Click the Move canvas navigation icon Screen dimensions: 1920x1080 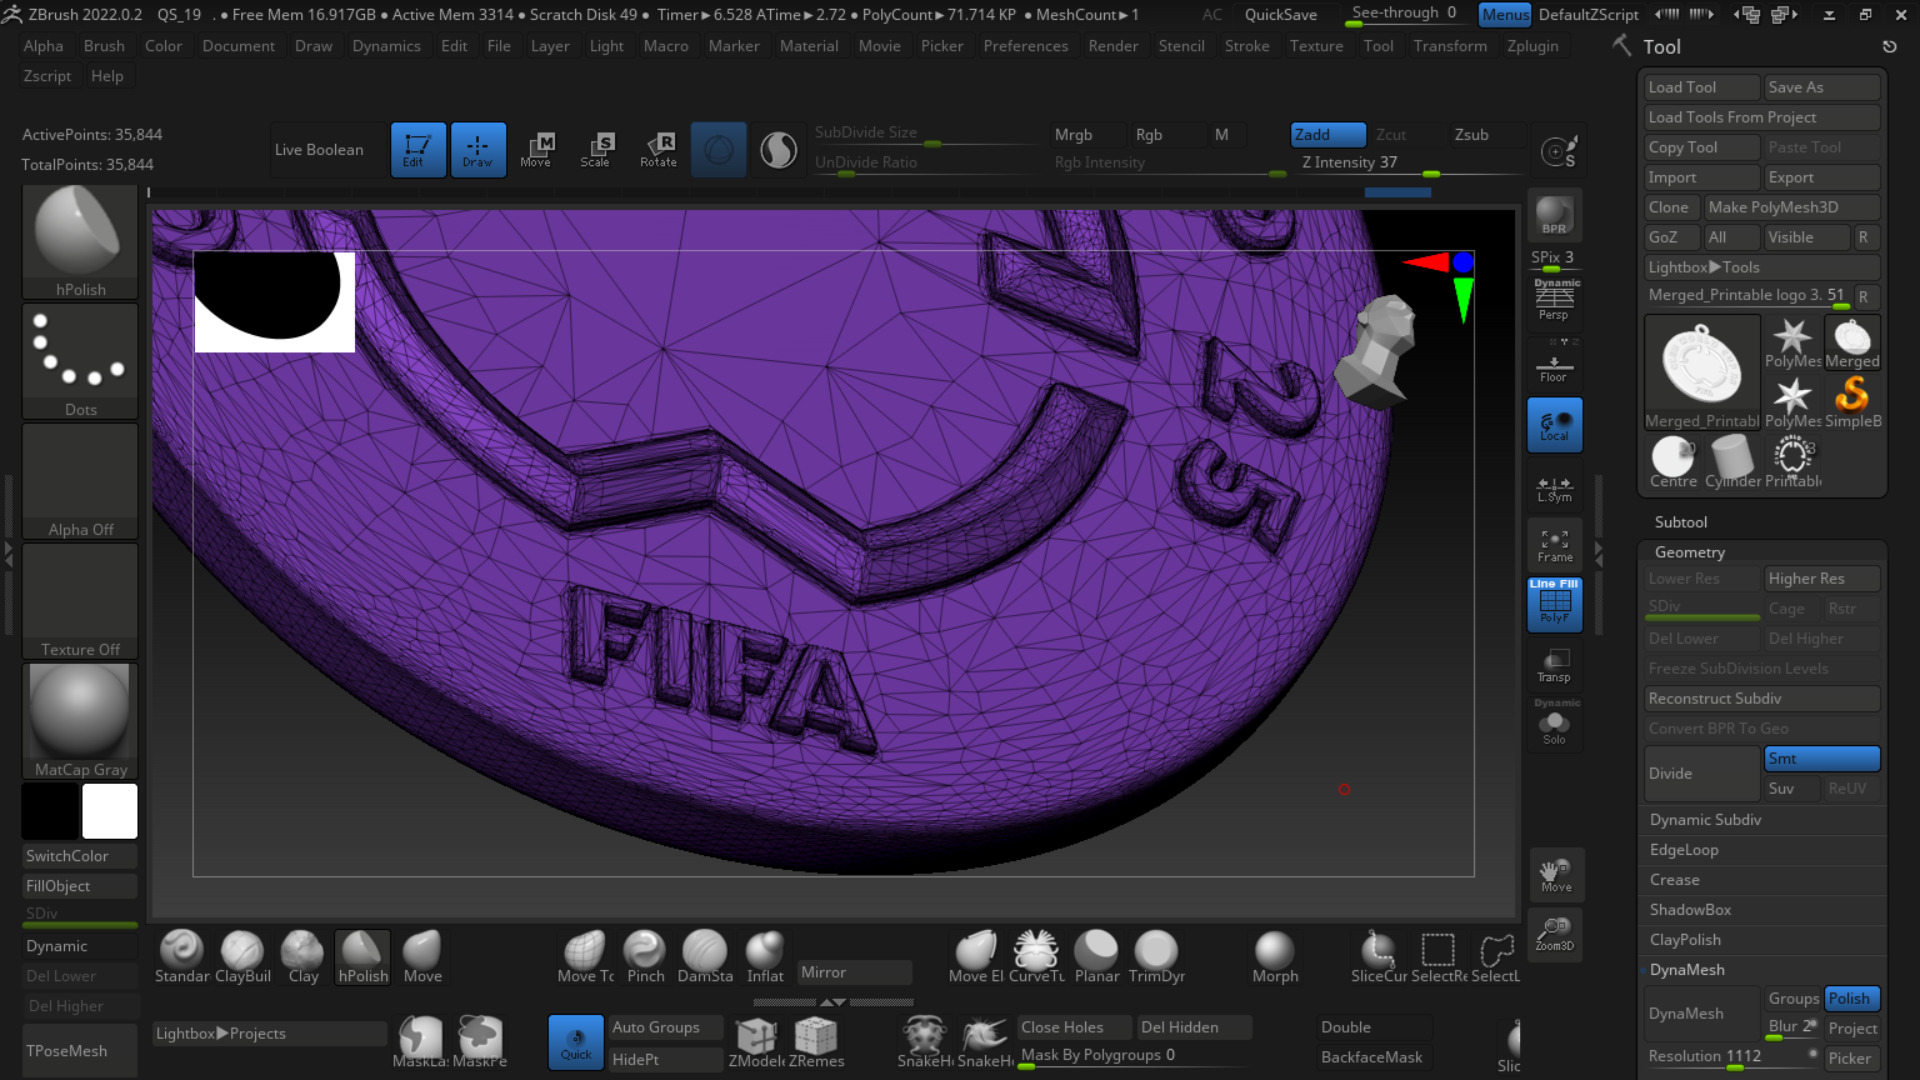1555,875
